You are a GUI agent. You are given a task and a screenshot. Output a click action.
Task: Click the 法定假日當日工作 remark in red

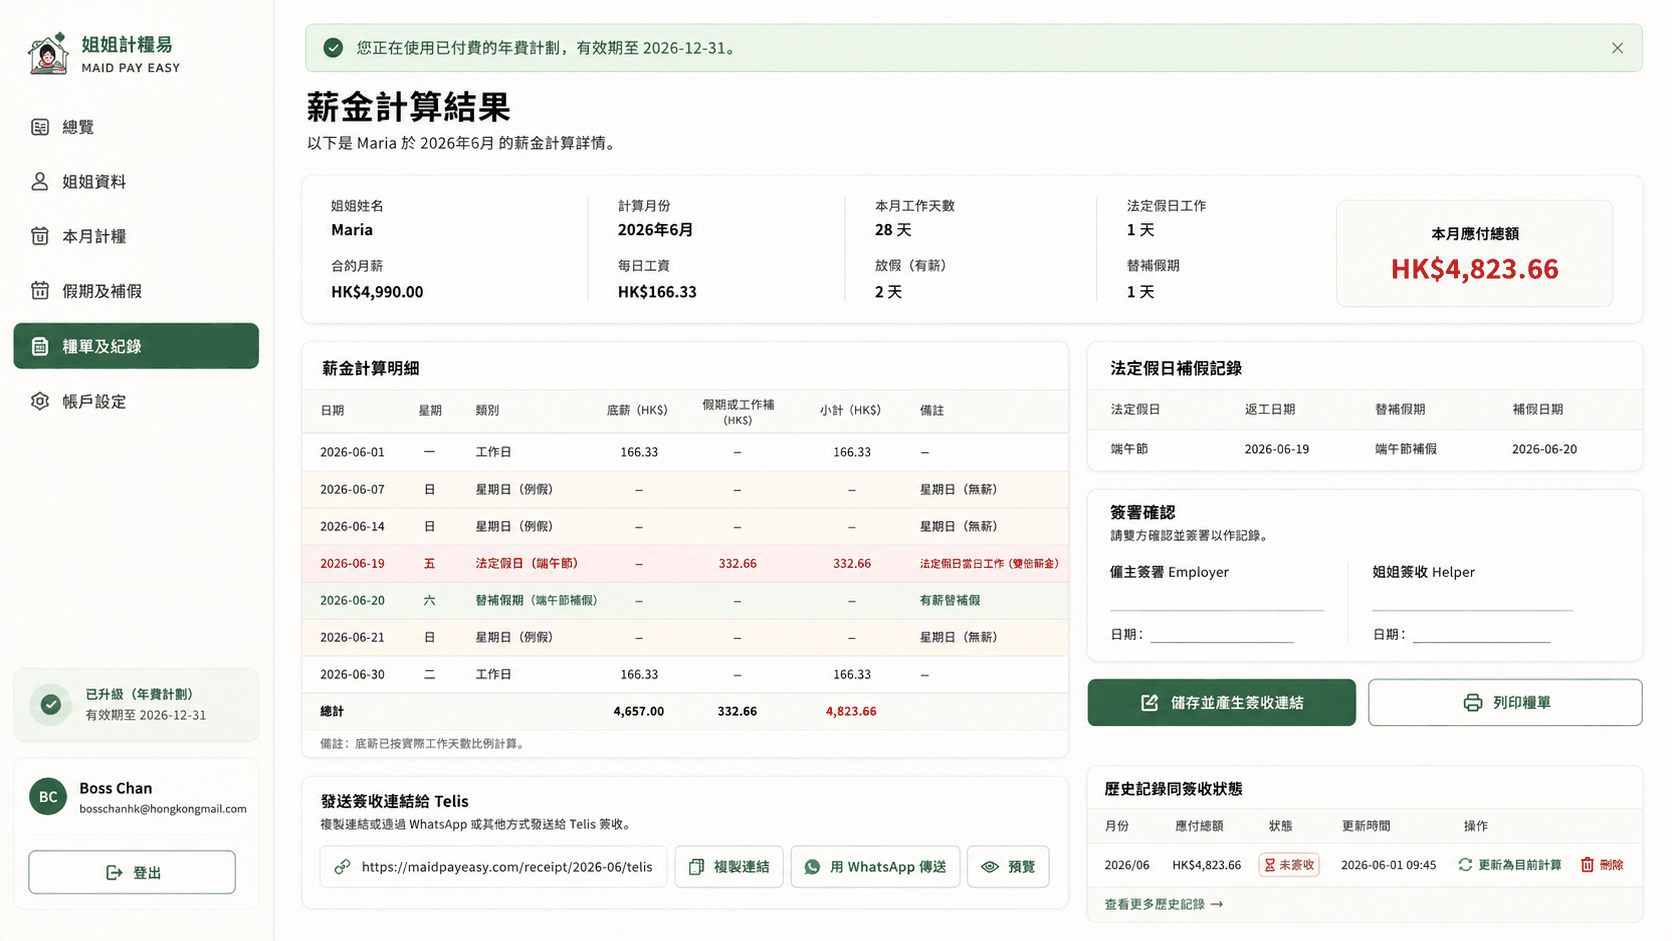(x=989, y=564)
